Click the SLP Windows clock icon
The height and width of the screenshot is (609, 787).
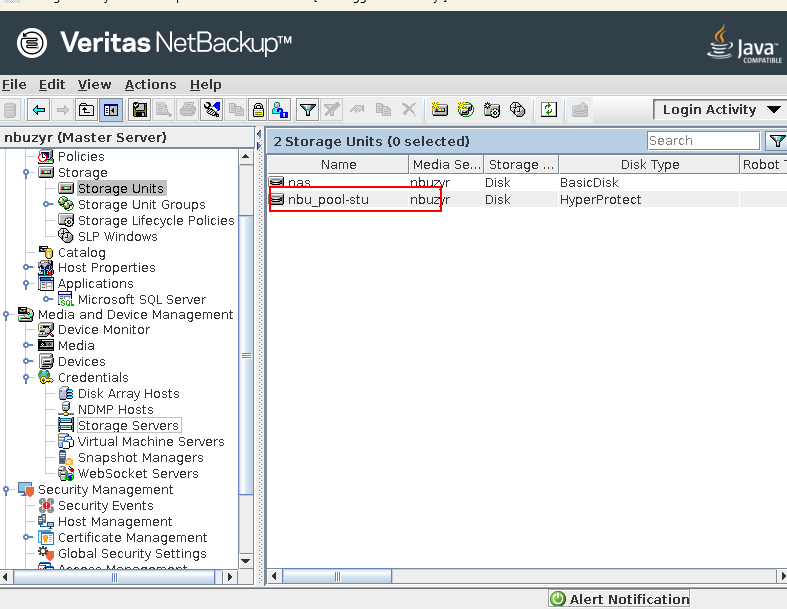point(66,236)
